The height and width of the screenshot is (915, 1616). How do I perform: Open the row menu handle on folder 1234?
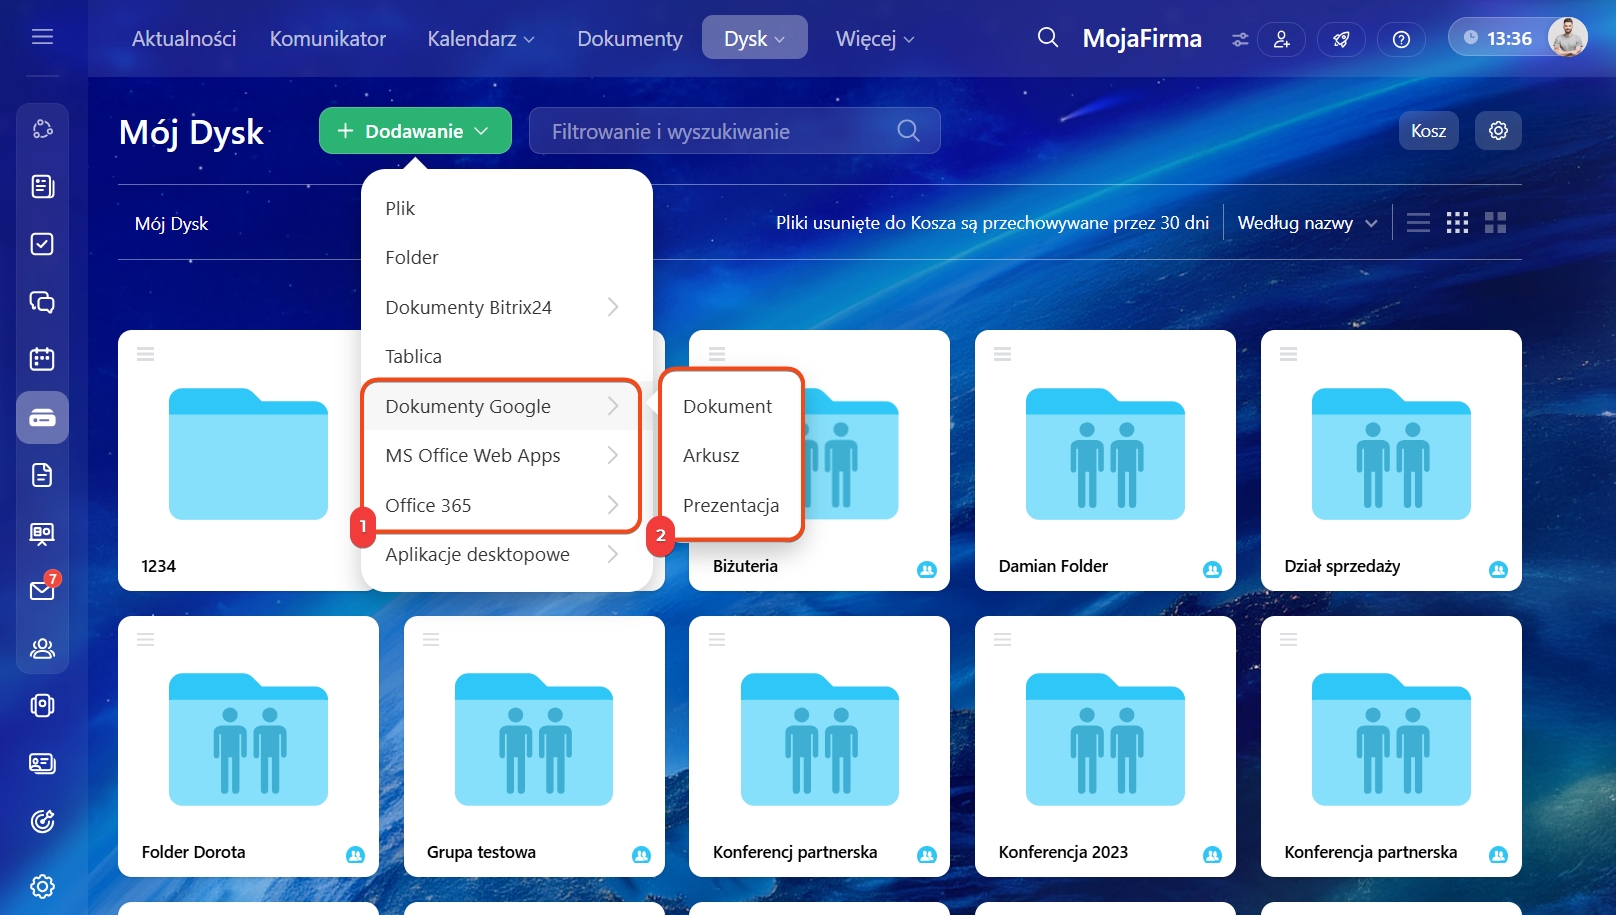pos(145,354)
